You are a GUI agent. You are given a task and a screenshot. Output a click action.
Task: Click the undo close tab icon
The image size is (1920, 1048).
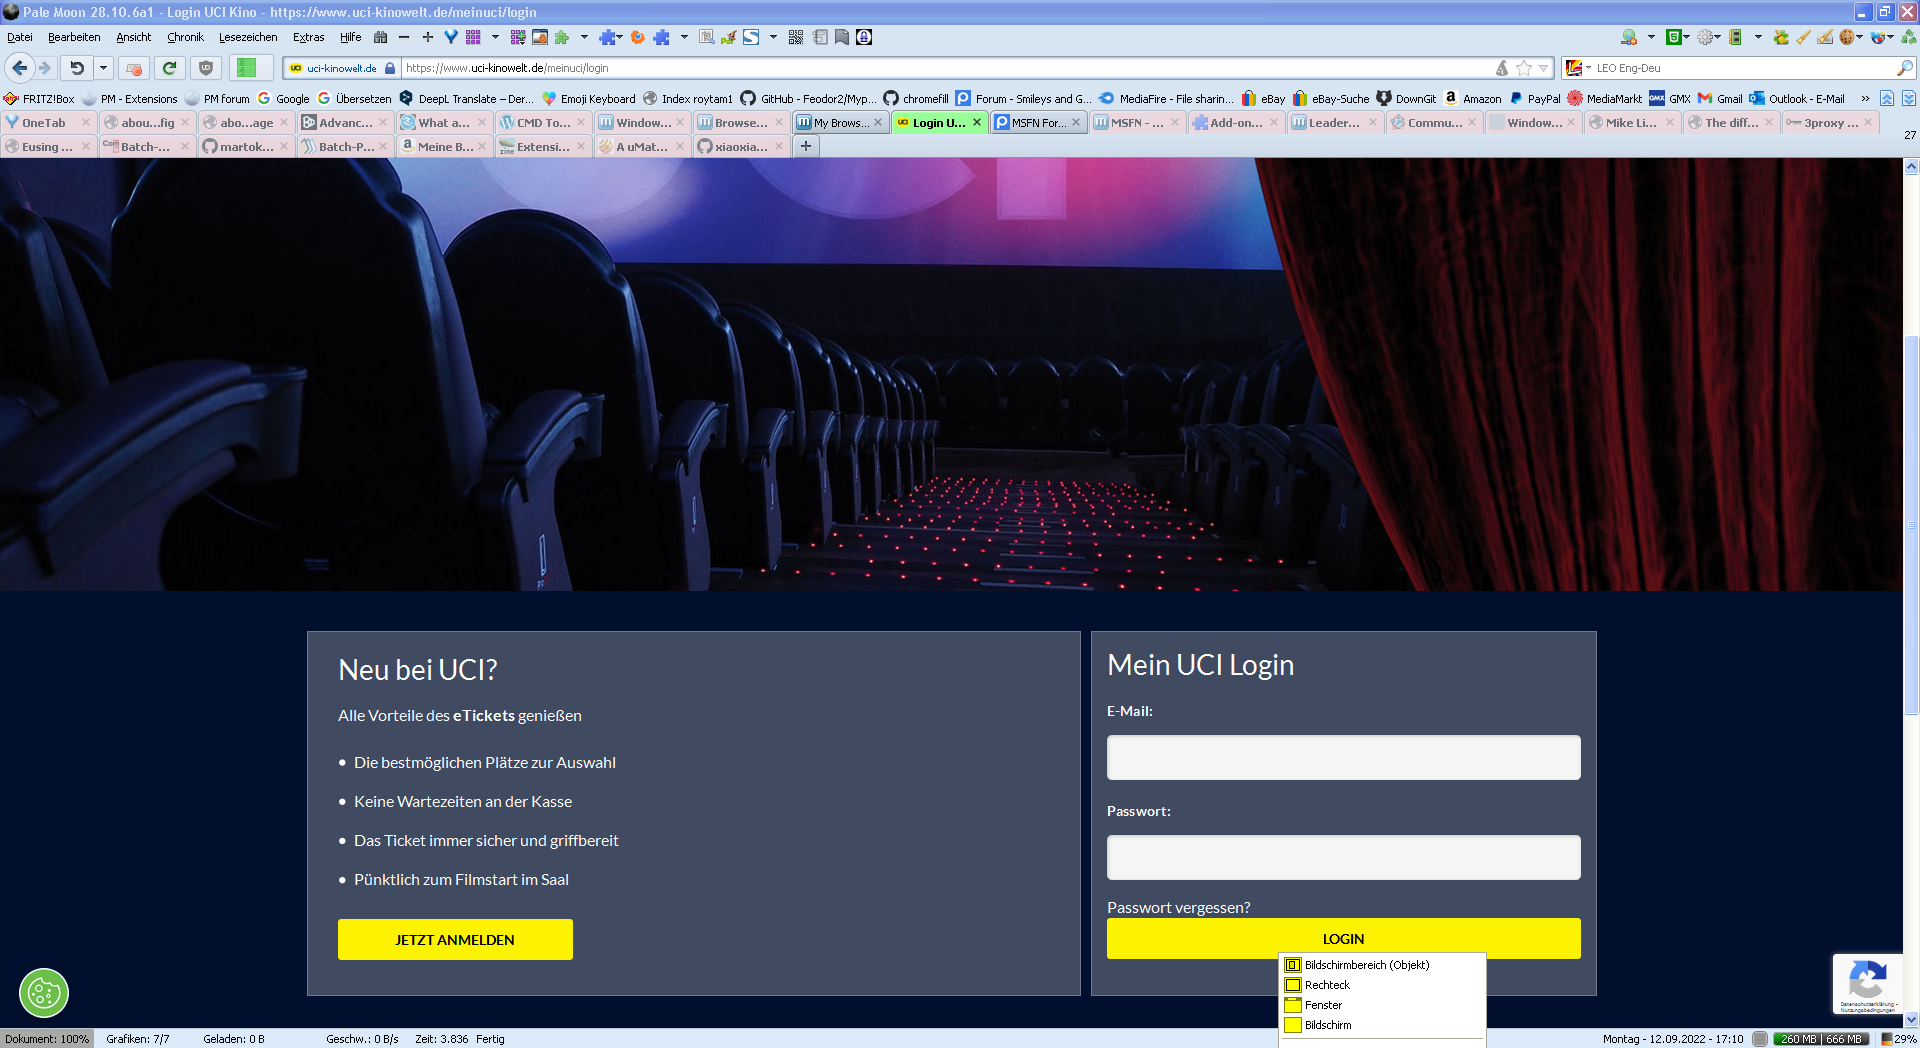(77, 68)
